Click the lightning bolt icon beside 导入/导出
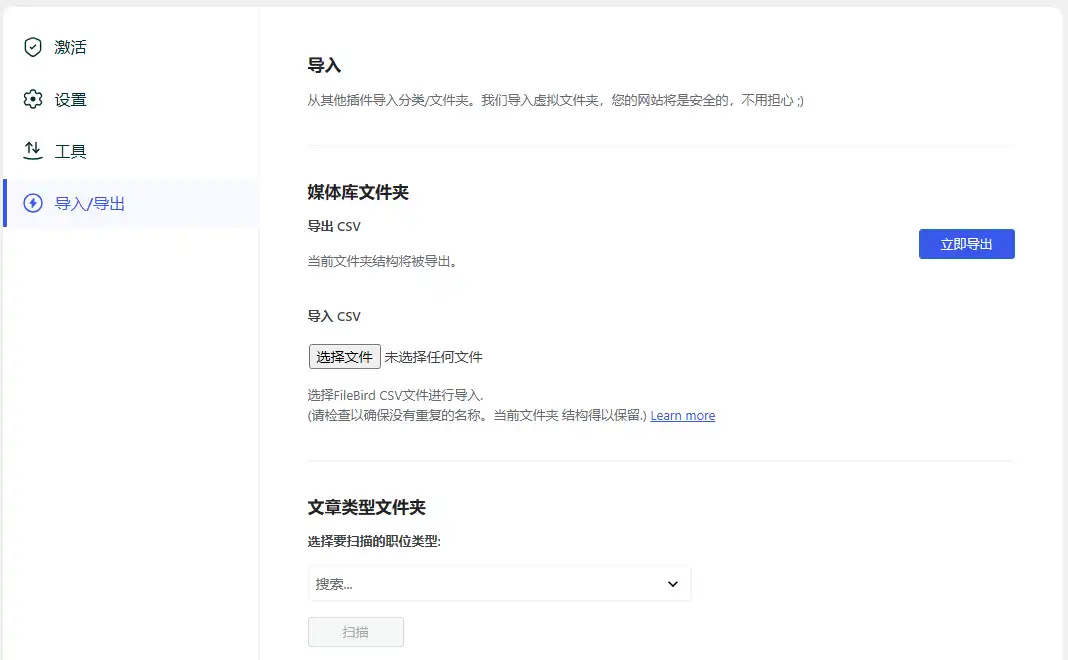The width and height of the screenshot is (1068, 660). (x=31, y=202)
